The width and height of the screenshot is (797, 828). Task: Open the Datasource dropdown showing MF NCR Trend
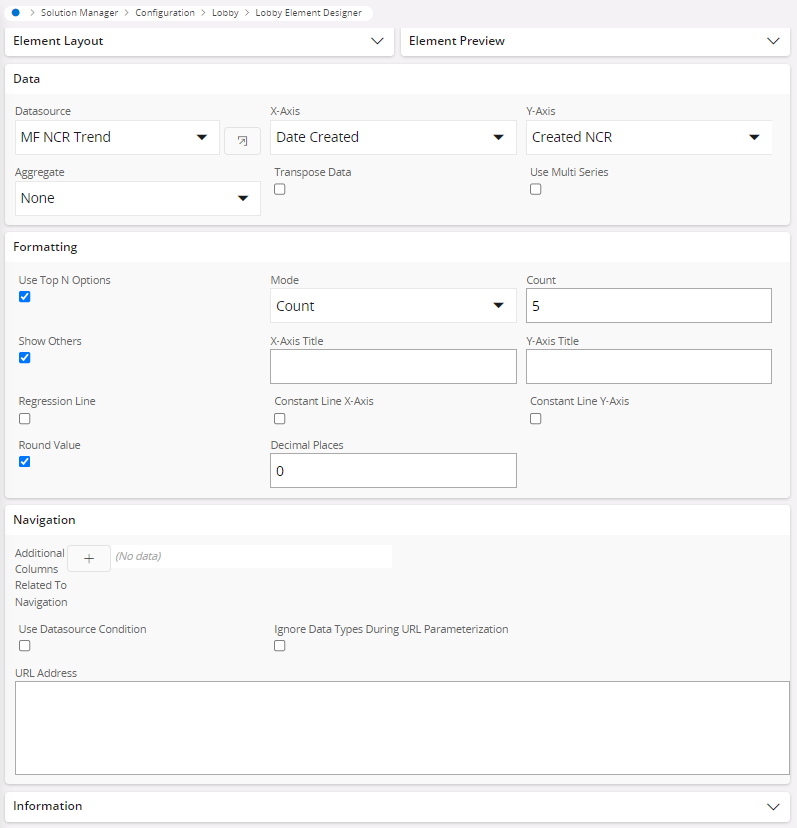(x=115, y=137)
